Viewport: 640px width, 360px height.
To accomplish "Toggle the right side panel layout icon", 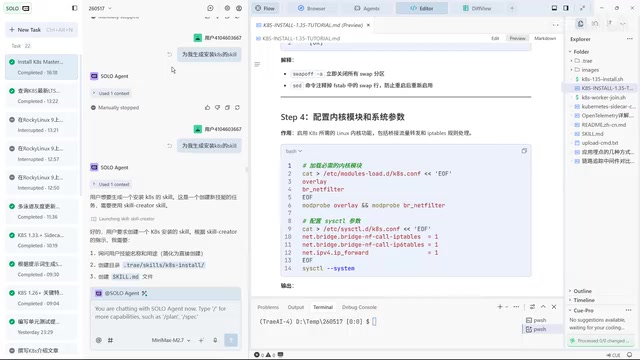I will coord(566,8).
